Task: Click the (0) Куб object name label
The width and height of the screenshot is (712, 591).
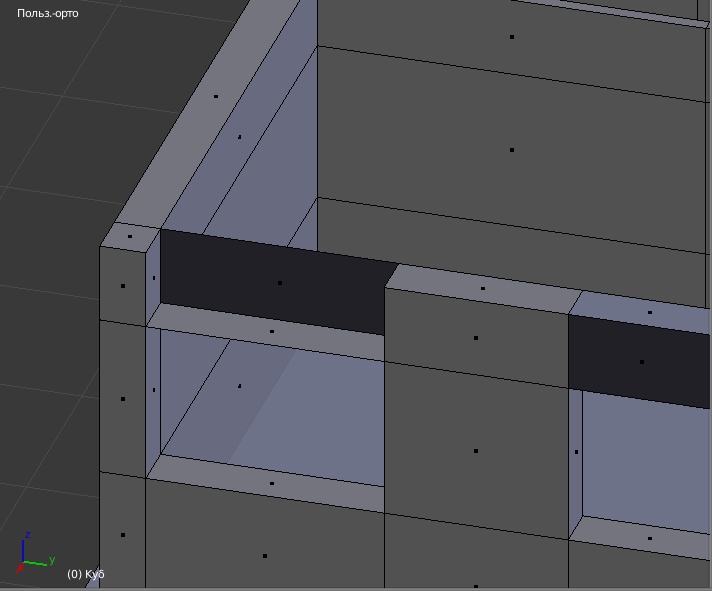Action: pyautogui.click(x=86, y=574)
